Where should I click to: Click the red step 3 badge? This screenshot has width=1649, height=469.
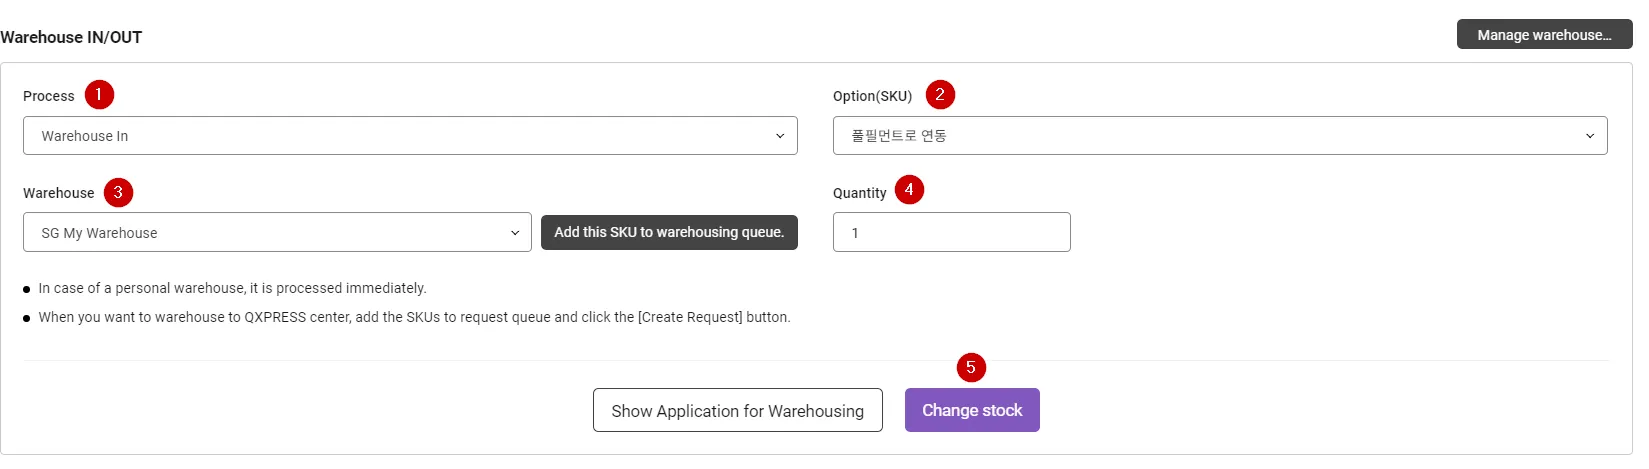[x=118, y=192]
